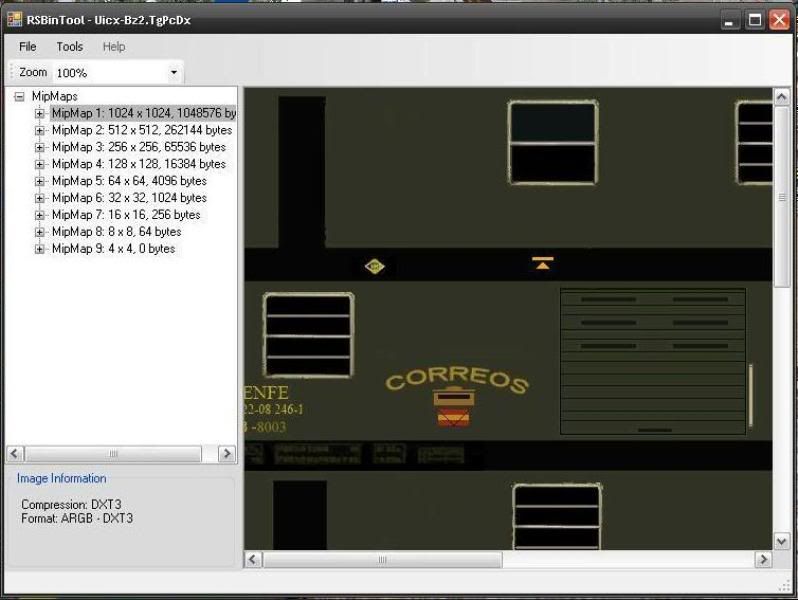Click tree panel scroll left arrow
798x600 pixels.
[15, 453]
